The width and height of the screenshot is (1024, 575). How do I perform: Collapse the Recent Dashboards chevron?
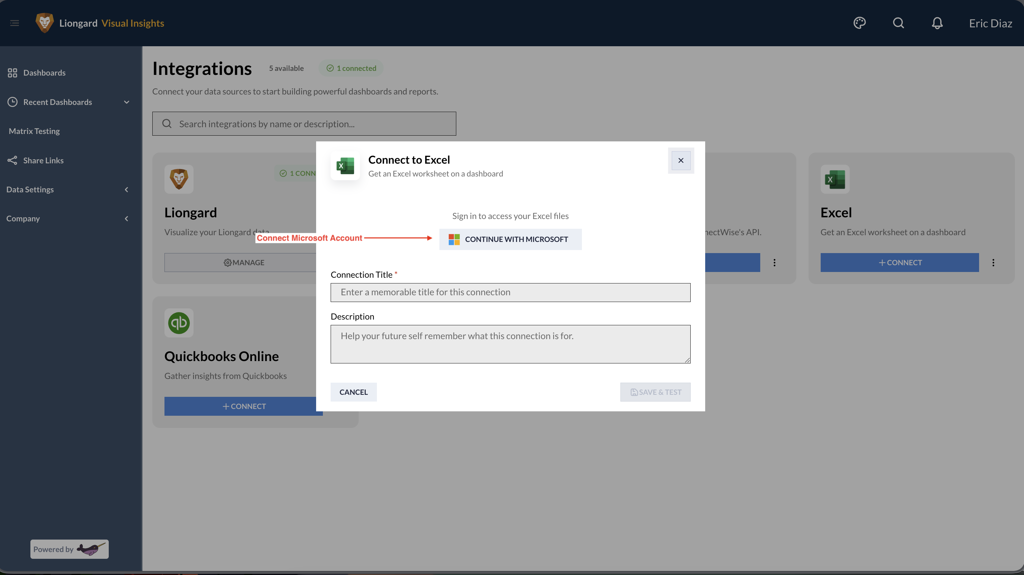click(x=127, y=102)
